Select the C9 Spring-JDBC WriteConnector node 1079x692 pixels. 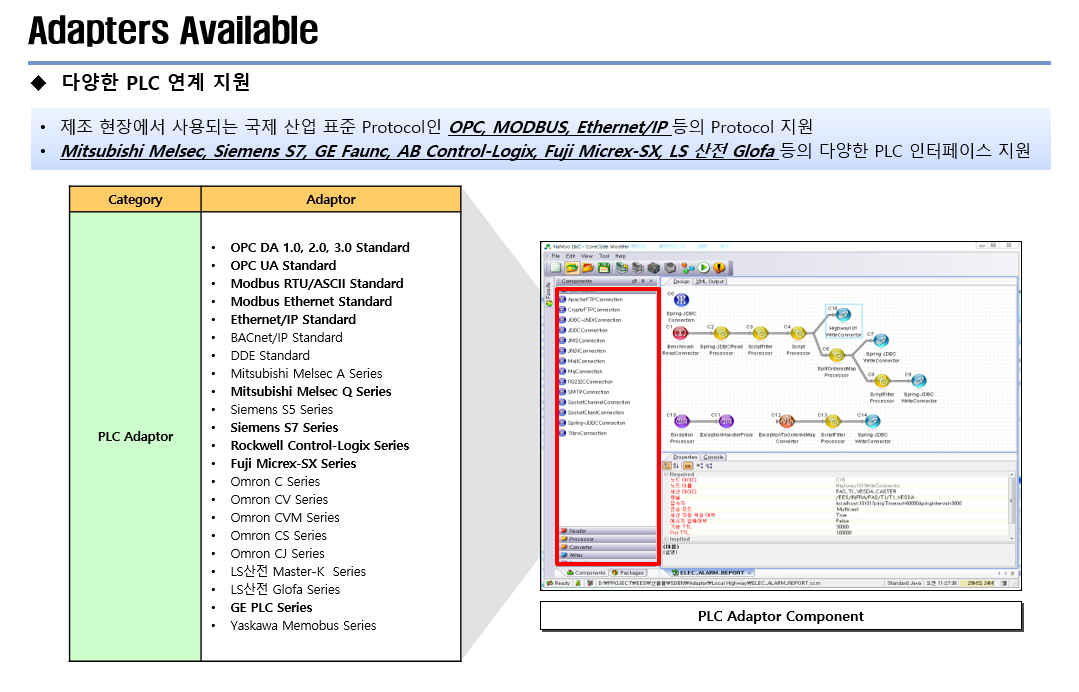919,380
